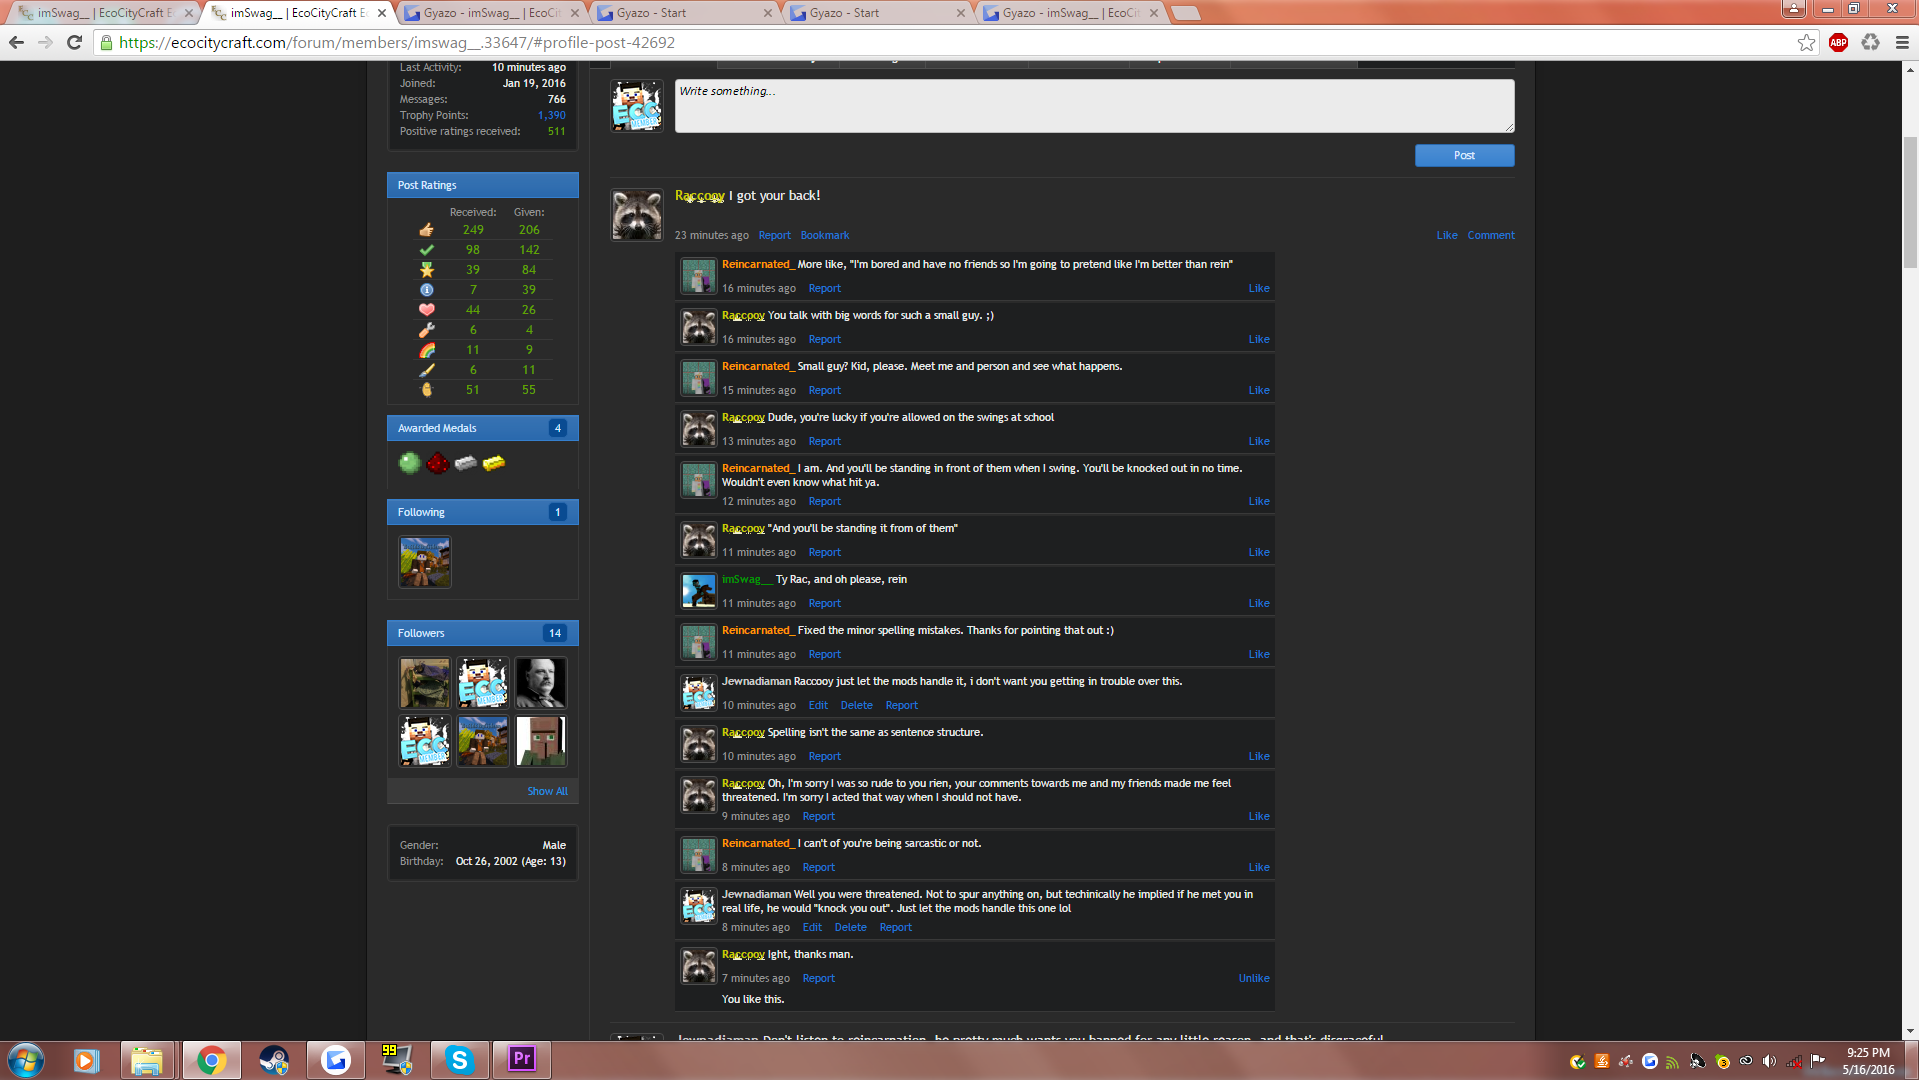Delete the 'let the mods handle it' comment
The image size is (1919, 1080).
[x=856, y=705]
